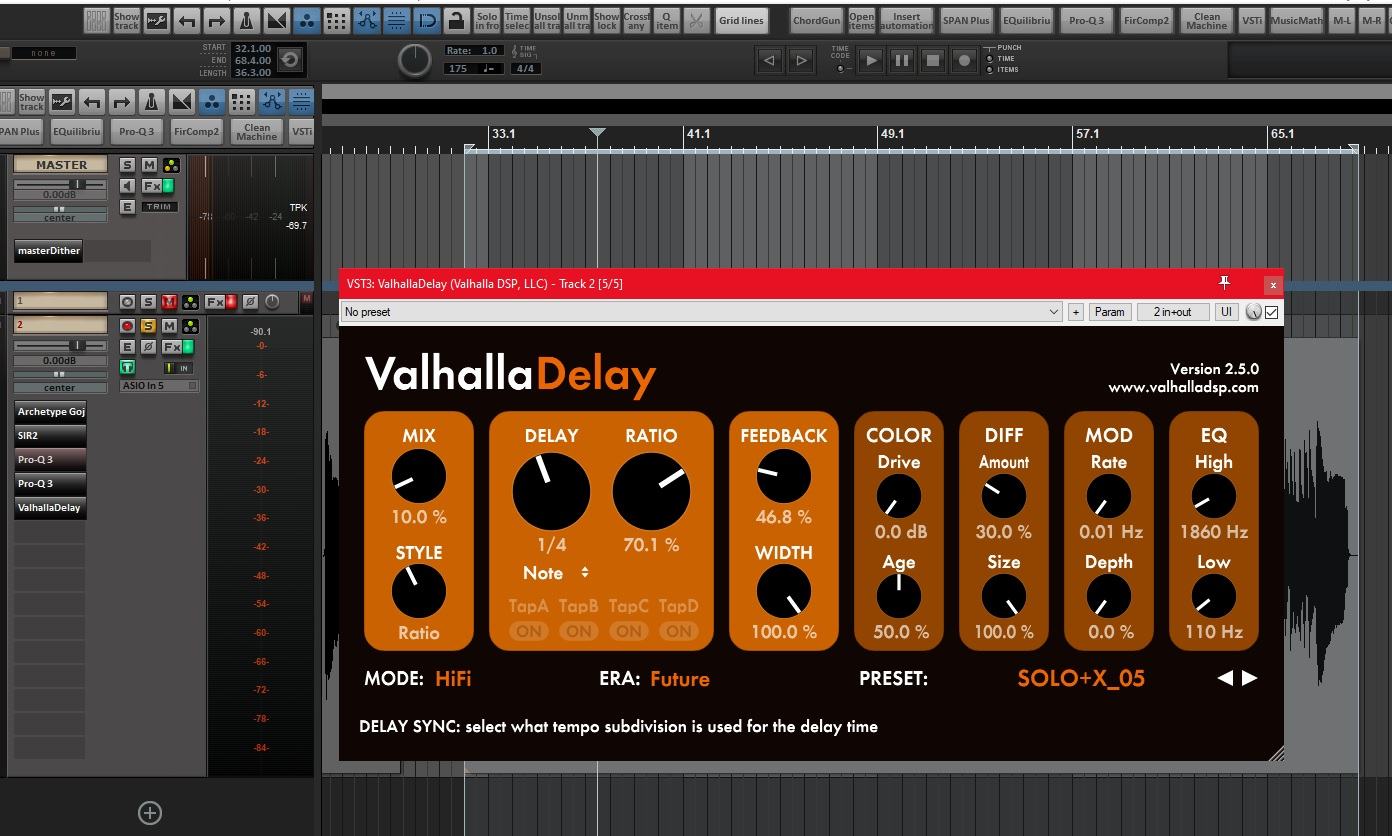Click the Master track speaker mono icon

(x=127, y=186)
